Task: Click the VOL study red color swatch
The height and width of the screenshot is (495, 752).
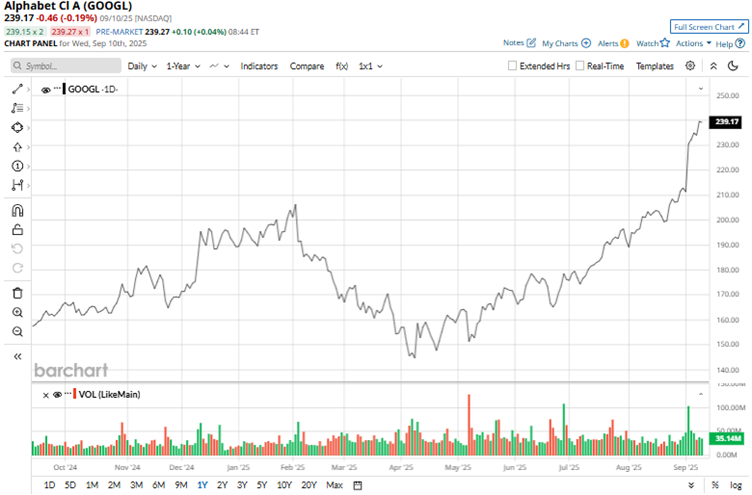Action: point(75,394)
